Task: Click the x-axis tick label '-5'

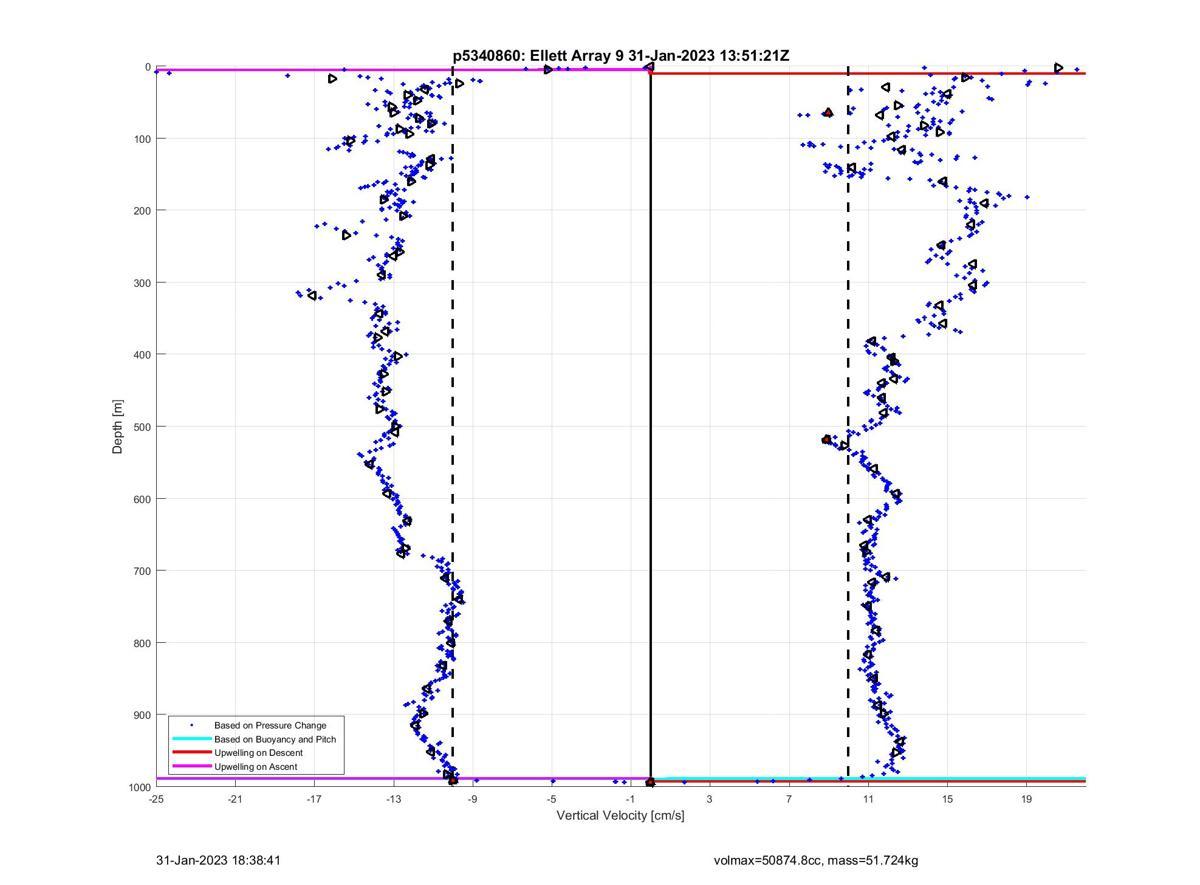Action: 551,799
